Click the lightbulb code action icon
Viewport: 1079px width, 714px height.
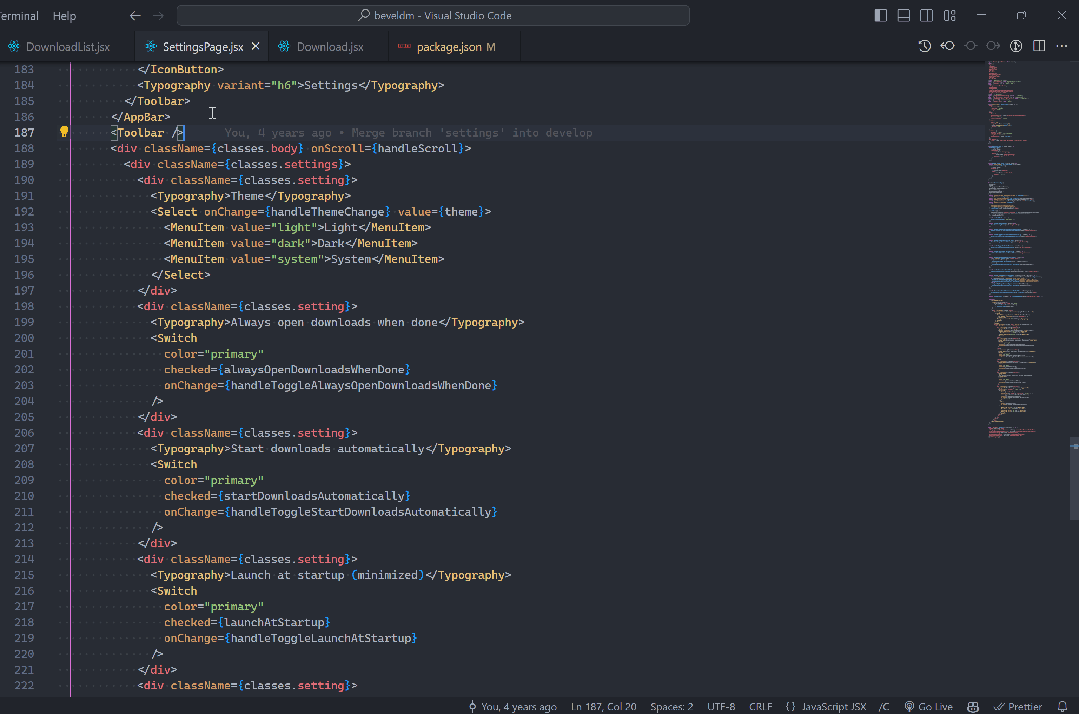pos(64,132)
